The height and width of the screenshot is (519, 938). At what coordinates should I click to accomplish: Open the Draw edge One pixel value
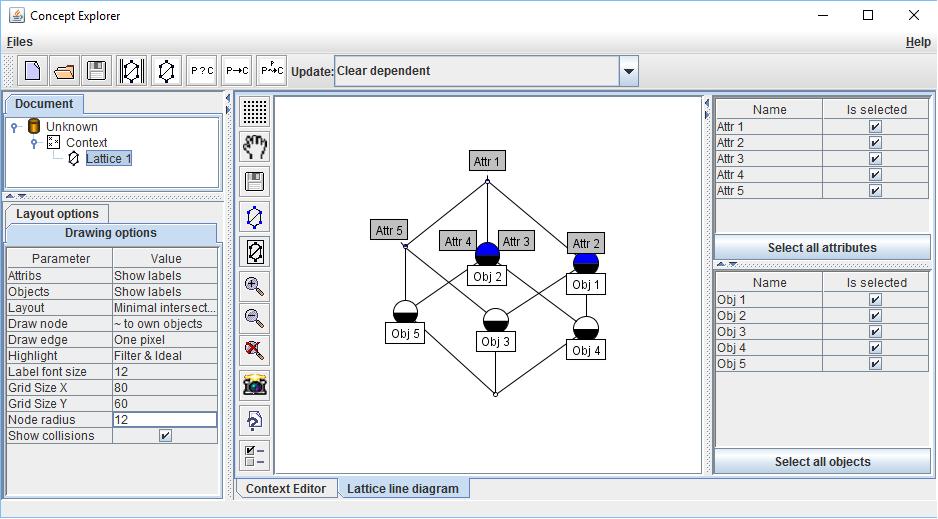165,340
